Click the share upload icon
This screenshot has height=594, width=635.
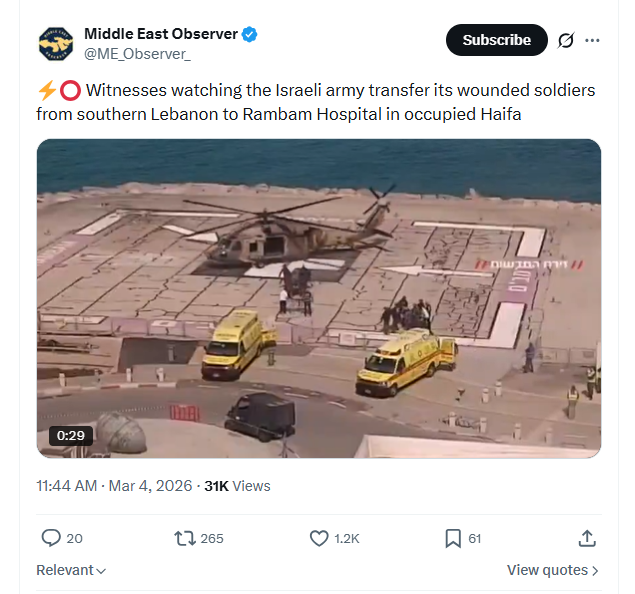(587, 538)
